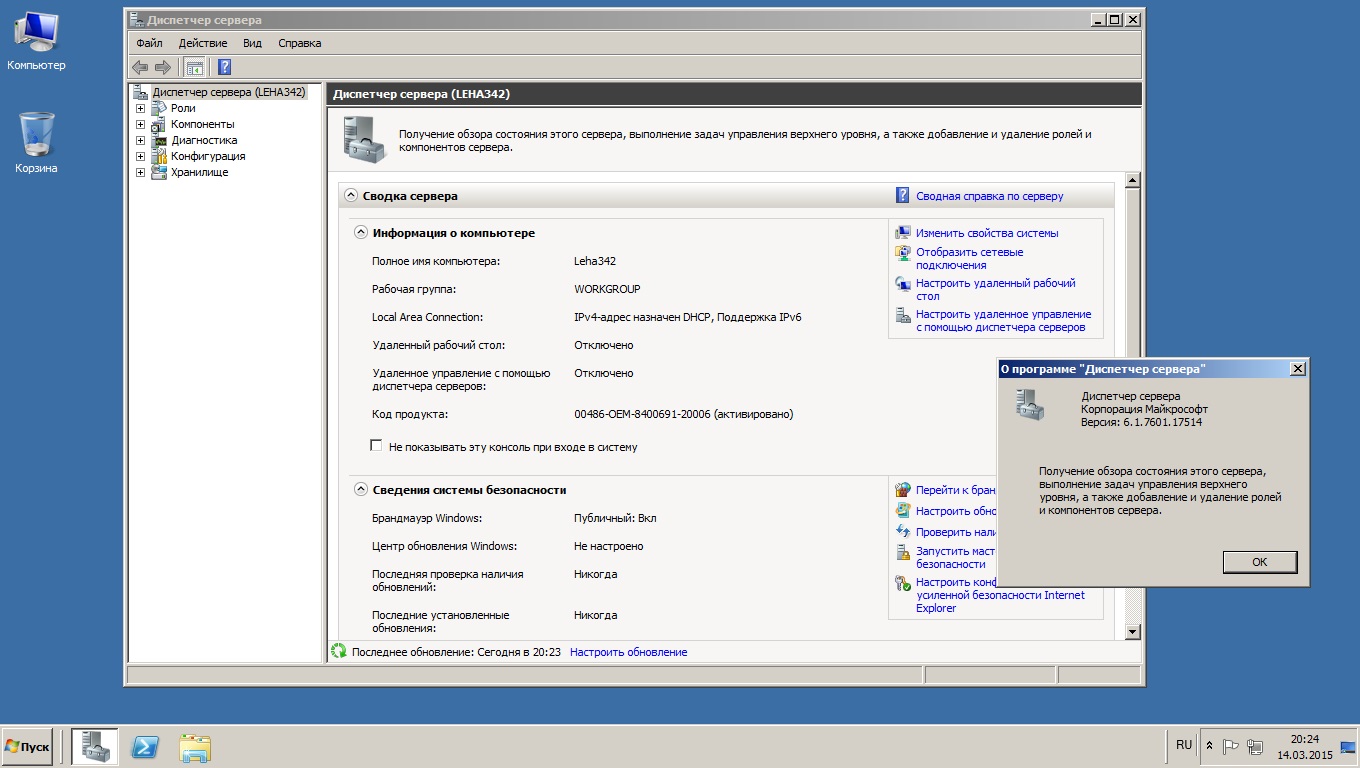Expand the Роли tree node

(140, 108)
